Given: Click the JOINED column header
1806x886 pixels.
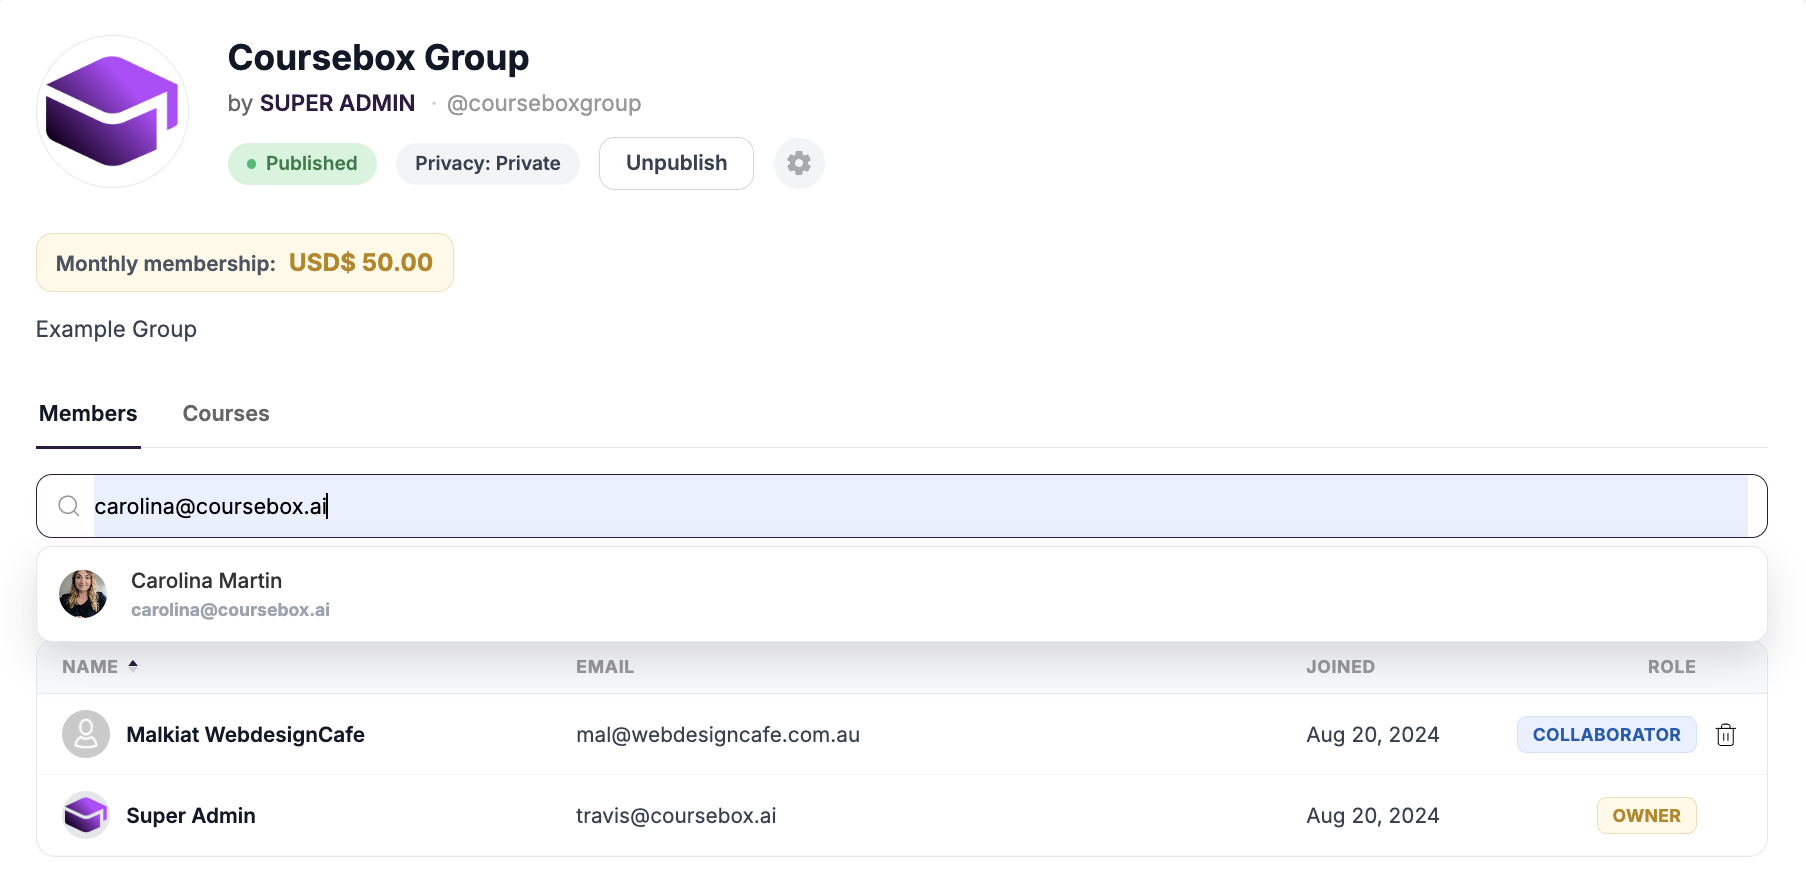Looking at the screenshot, I should [1340, 667].
